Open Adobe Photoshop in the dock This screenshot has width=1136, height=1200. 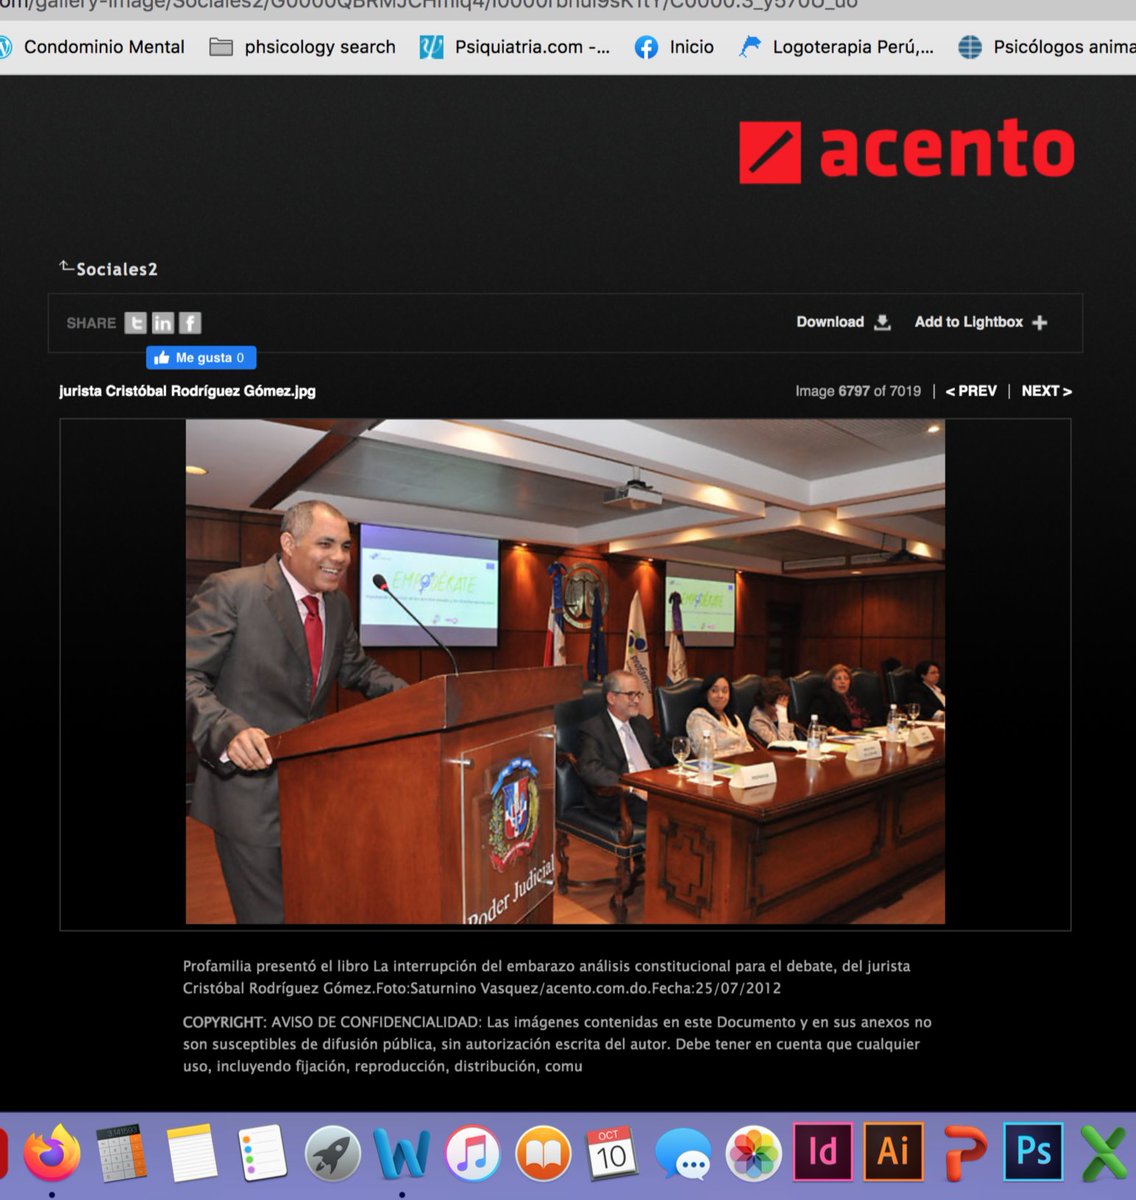[x=1033, y=1152]
